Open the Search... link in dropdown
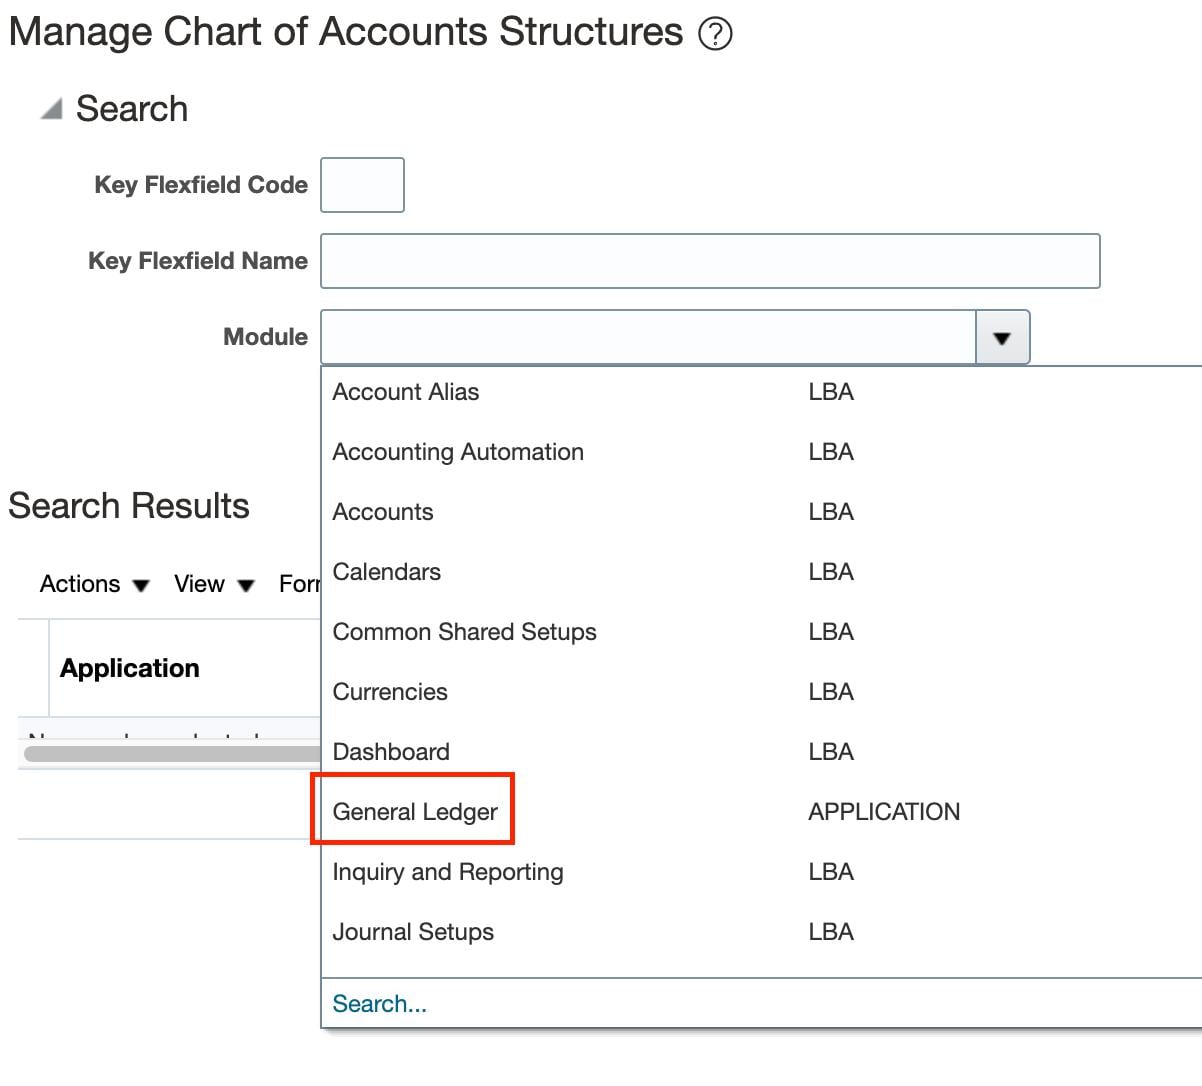 click(379, 1004)
